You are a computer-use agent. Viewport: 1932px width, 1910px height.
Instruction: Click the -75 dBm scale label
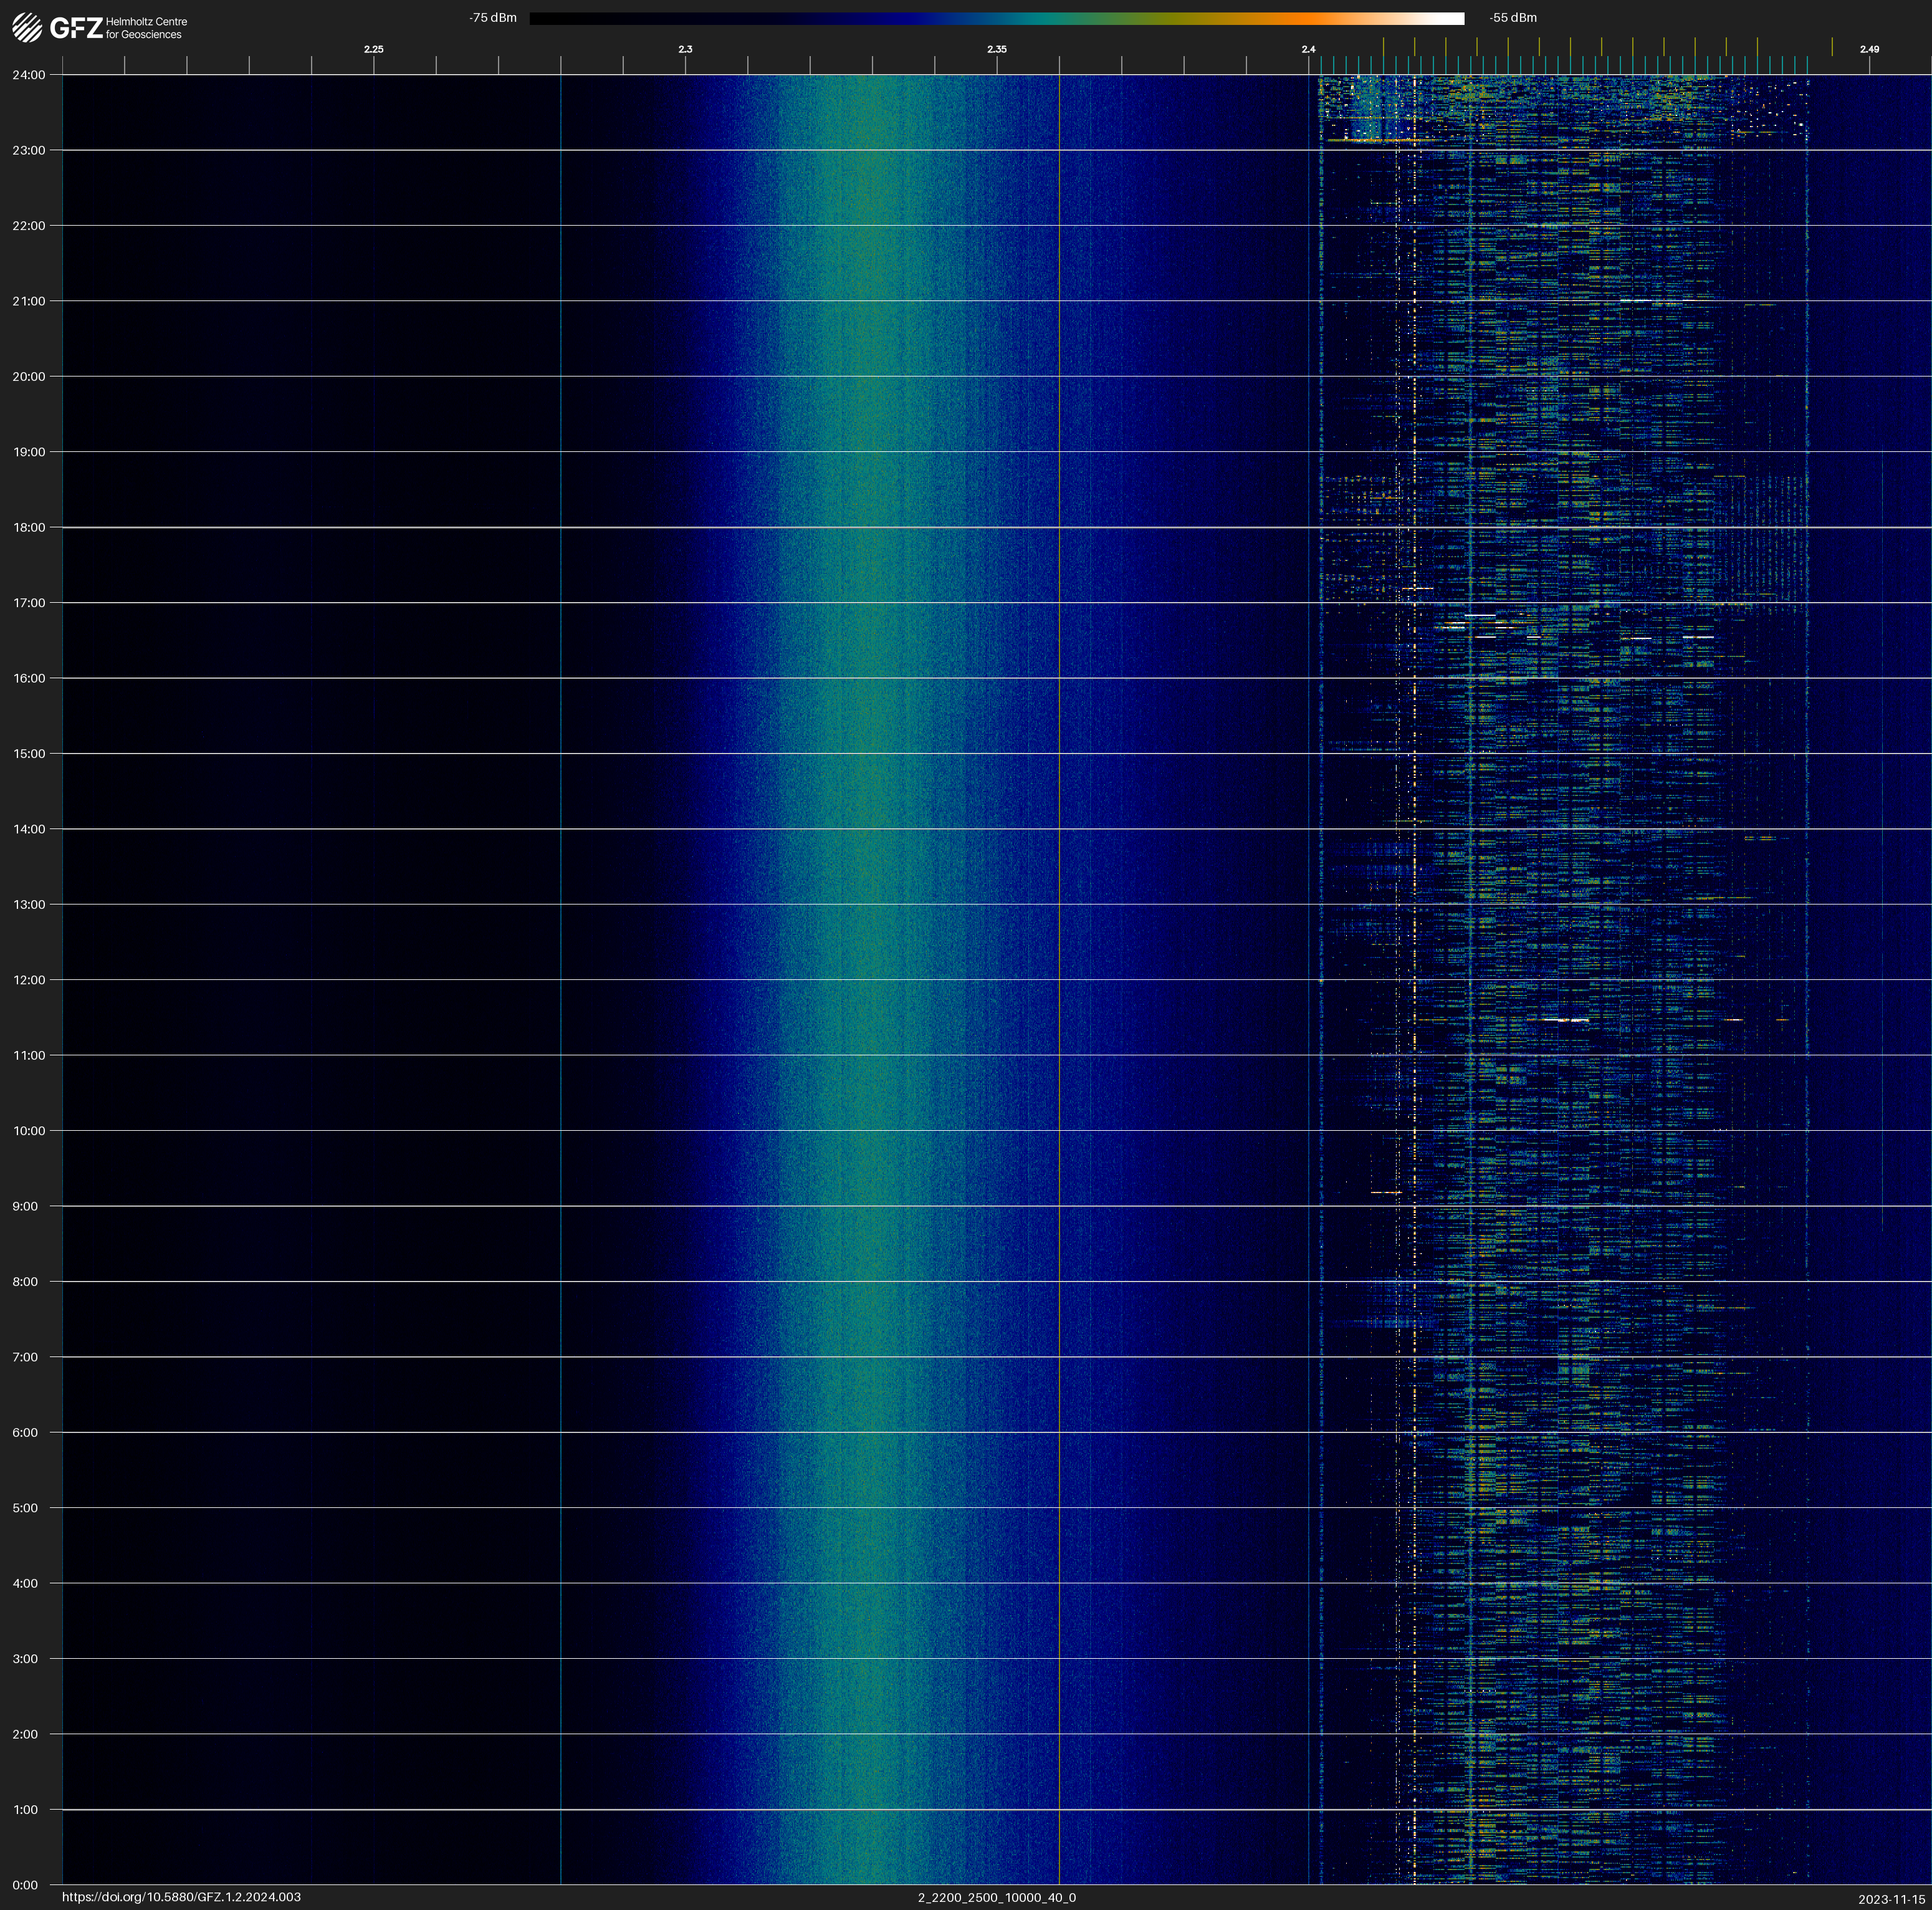point(492,18)
